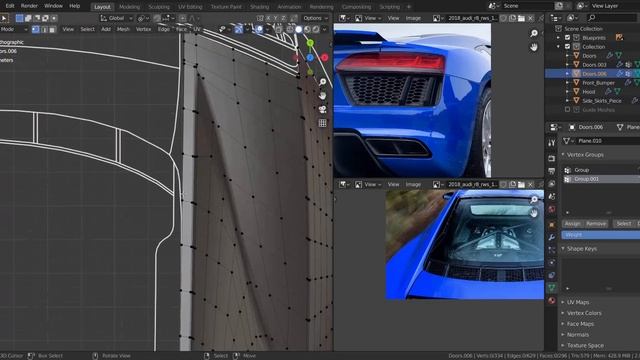Open the Edge menu in viewport header
Screen dimensions: 640x360
(x=164, y=29)
